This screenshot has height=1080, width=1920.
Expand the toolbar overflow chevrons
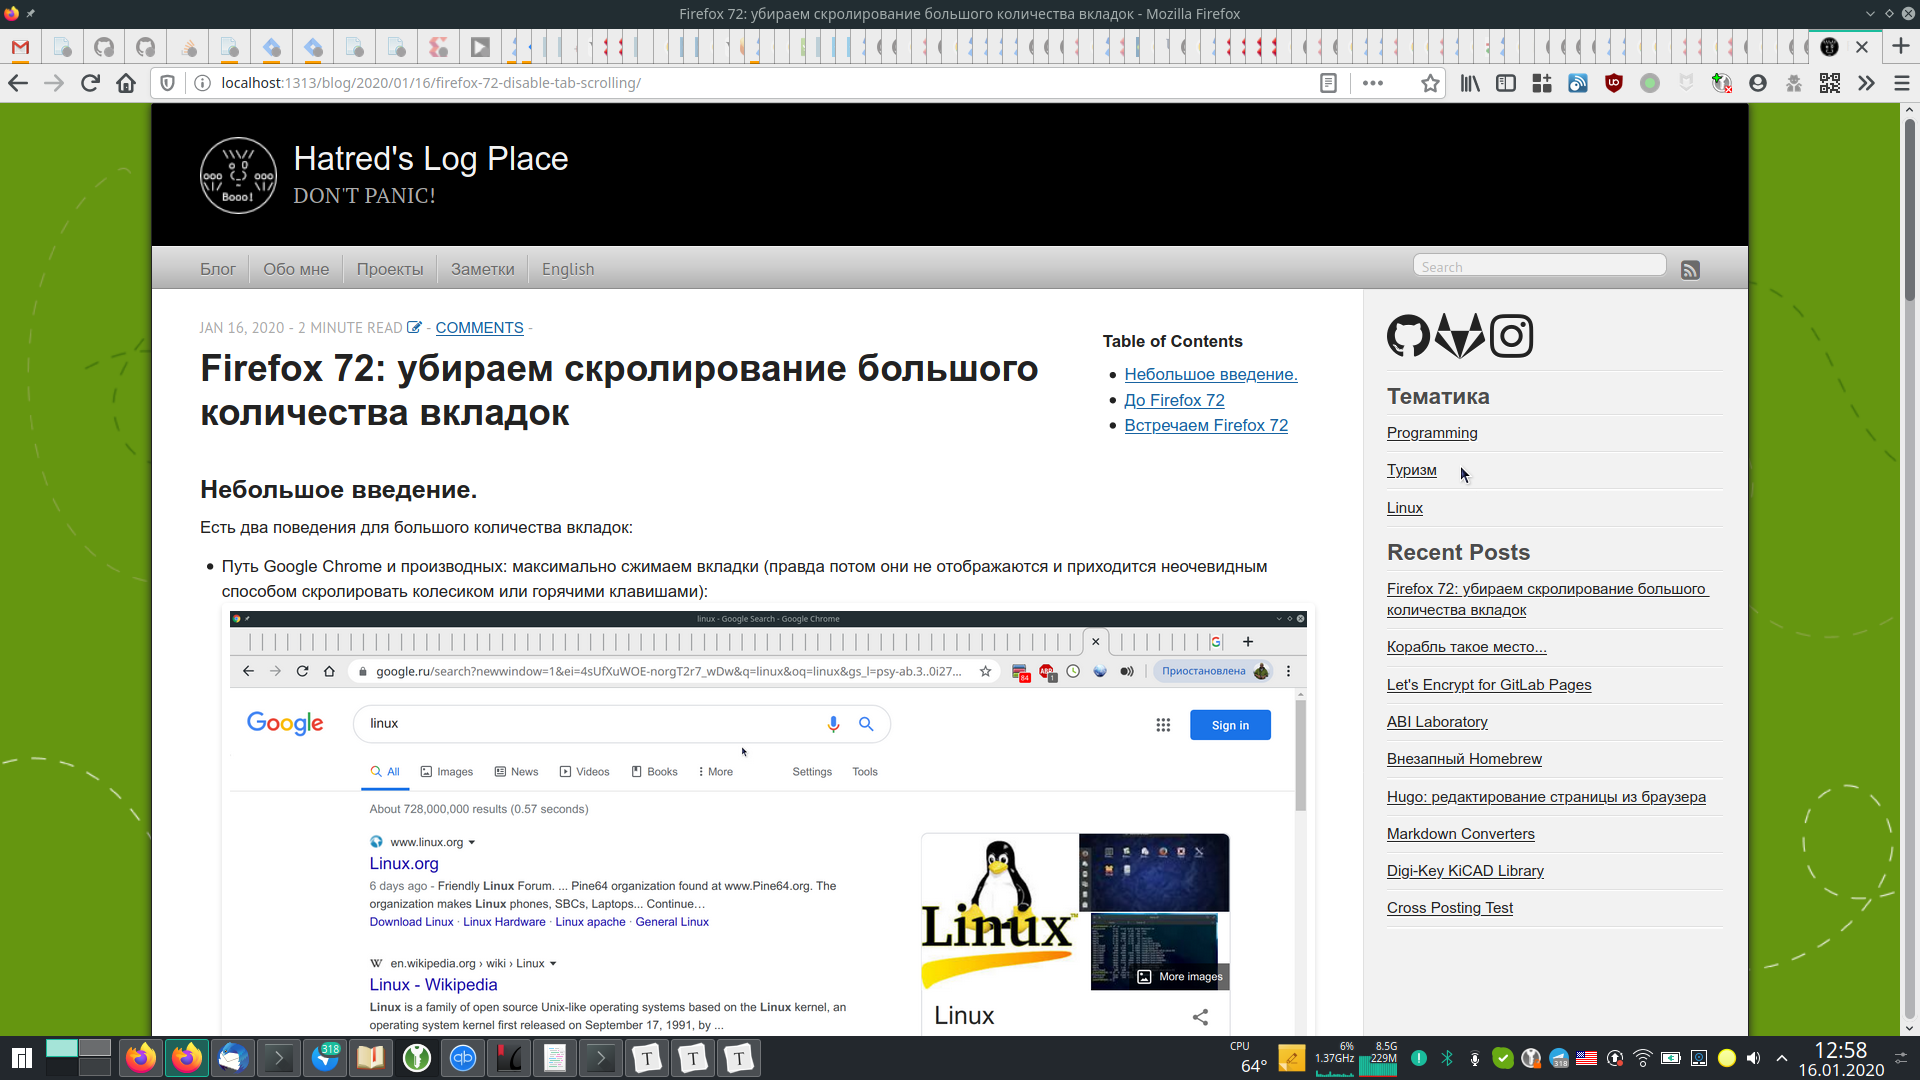pos(1866,83)
